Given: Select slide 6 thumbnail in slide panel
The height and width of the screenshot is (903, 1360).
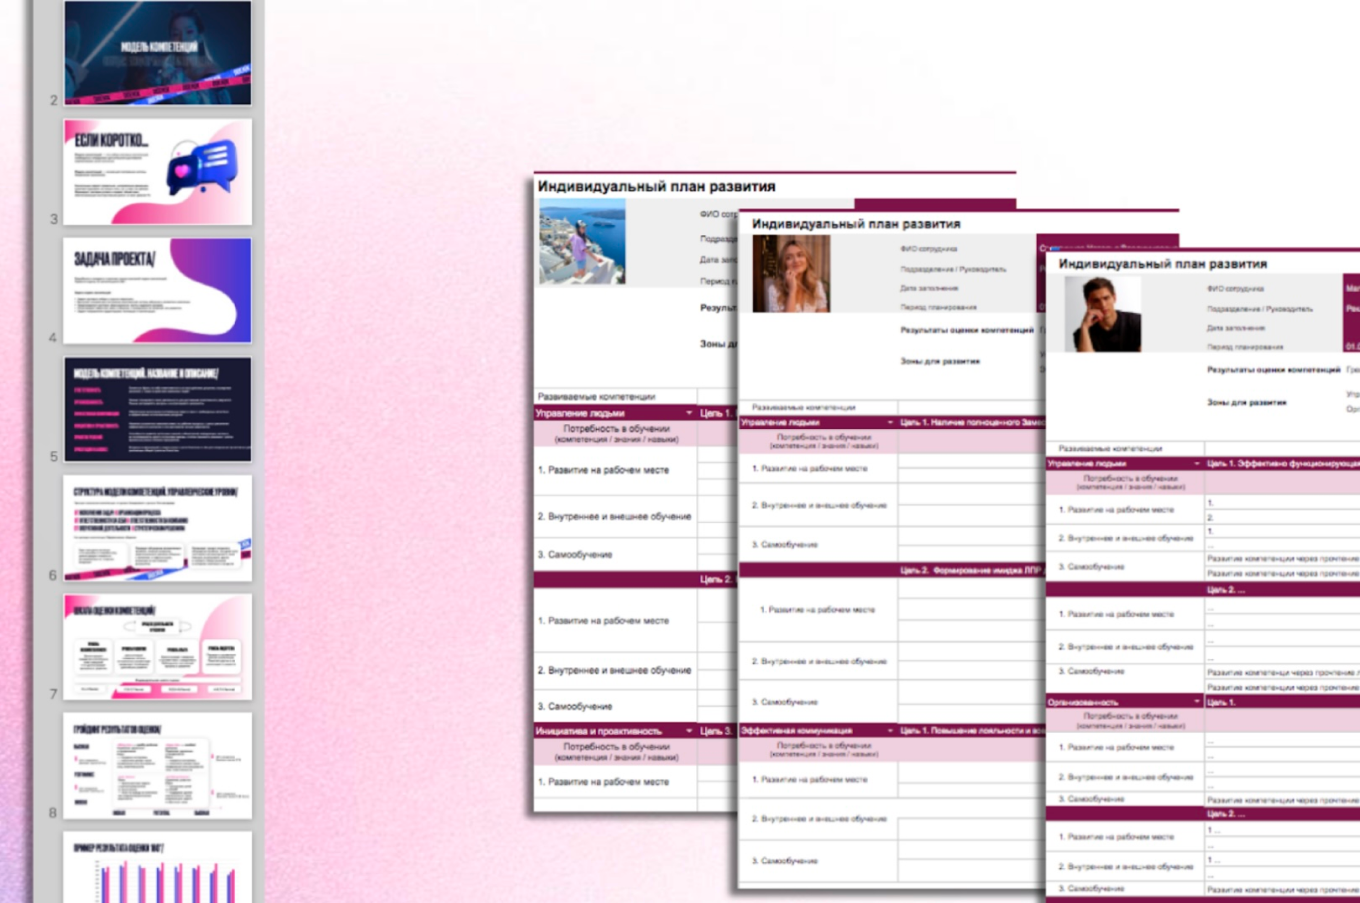Looking at the screenshot, I should pyautogui.click(x=157, y=528).
